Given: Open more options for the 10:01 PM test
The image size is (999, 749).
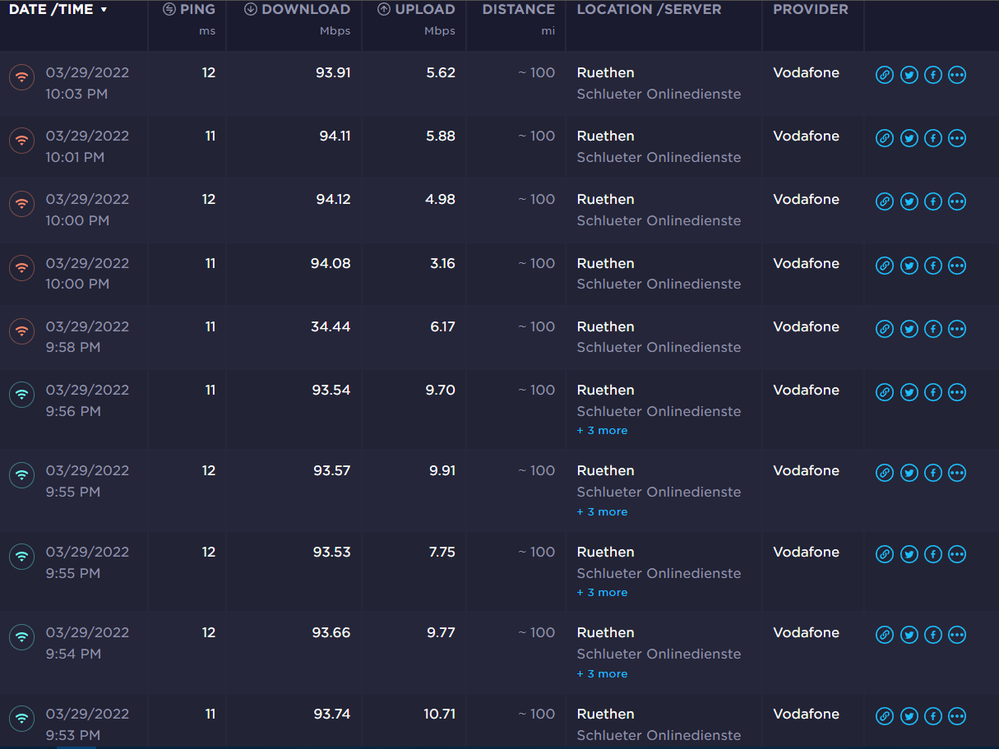Looking at the screenshot, I should (957, 138).
